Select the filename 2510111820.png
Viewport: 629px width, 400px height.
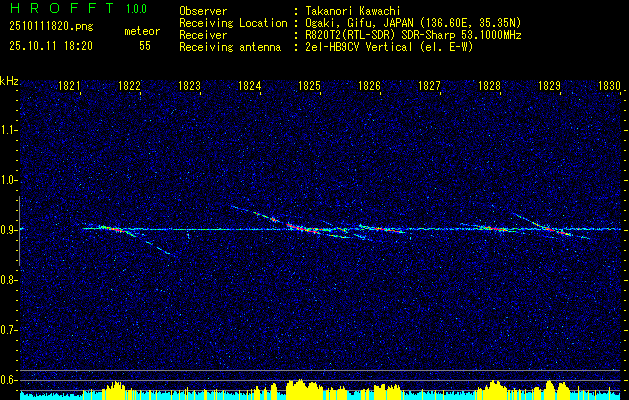pos(51,27)
